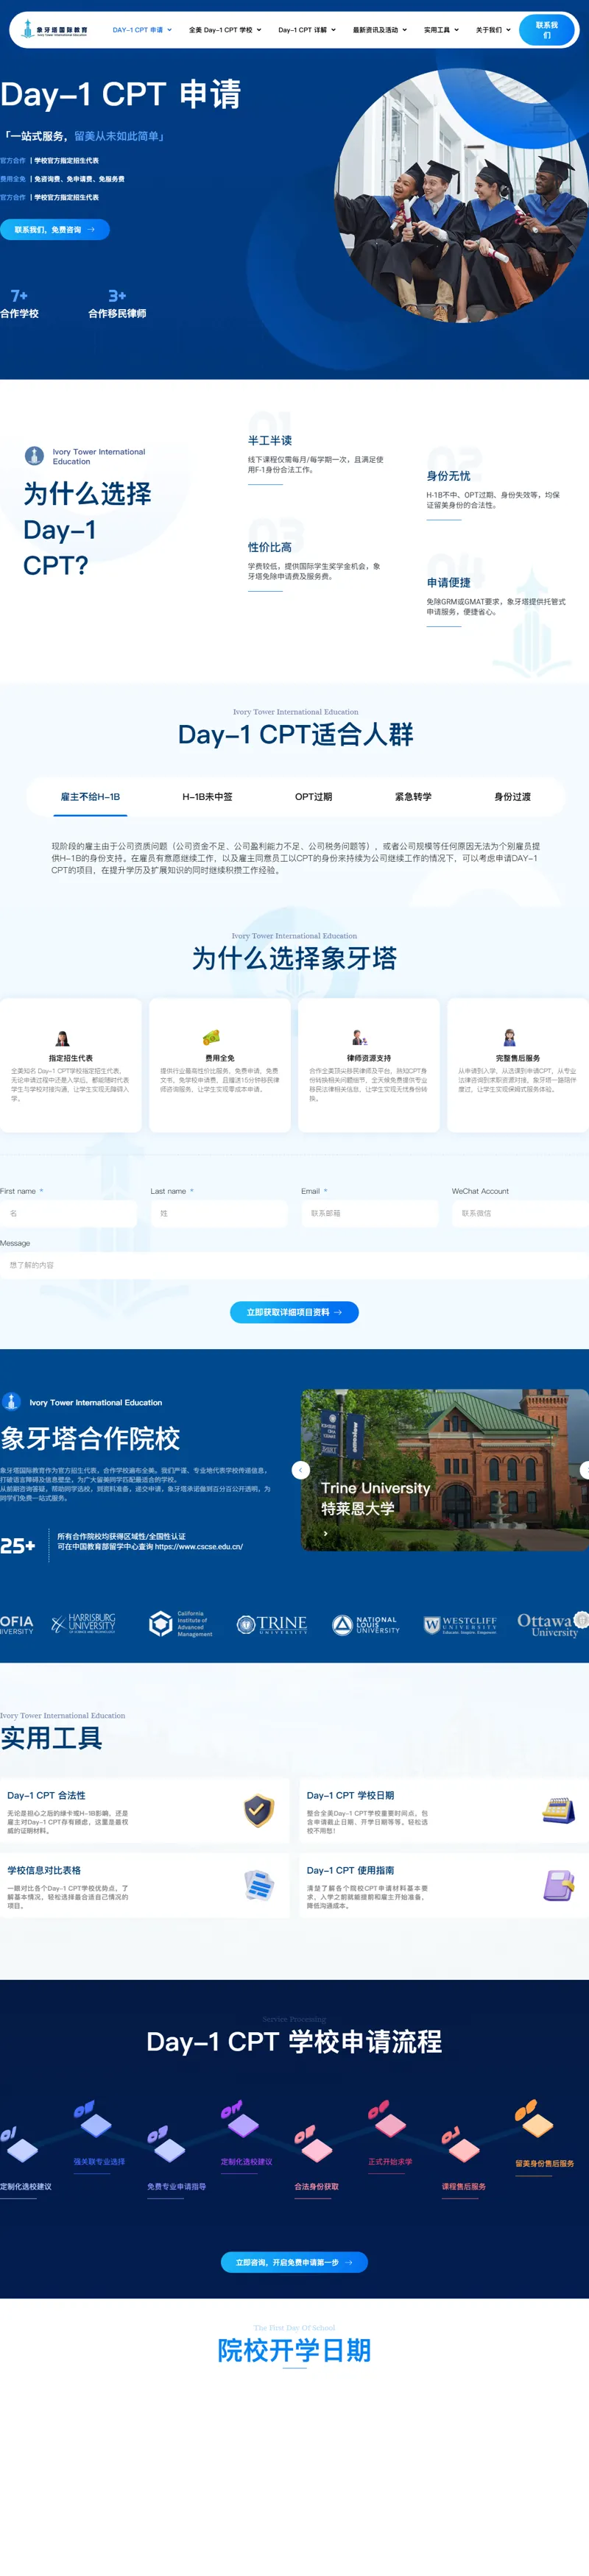
Task: Click the 指定招生代表 person icon
Action: (62, 1038)
